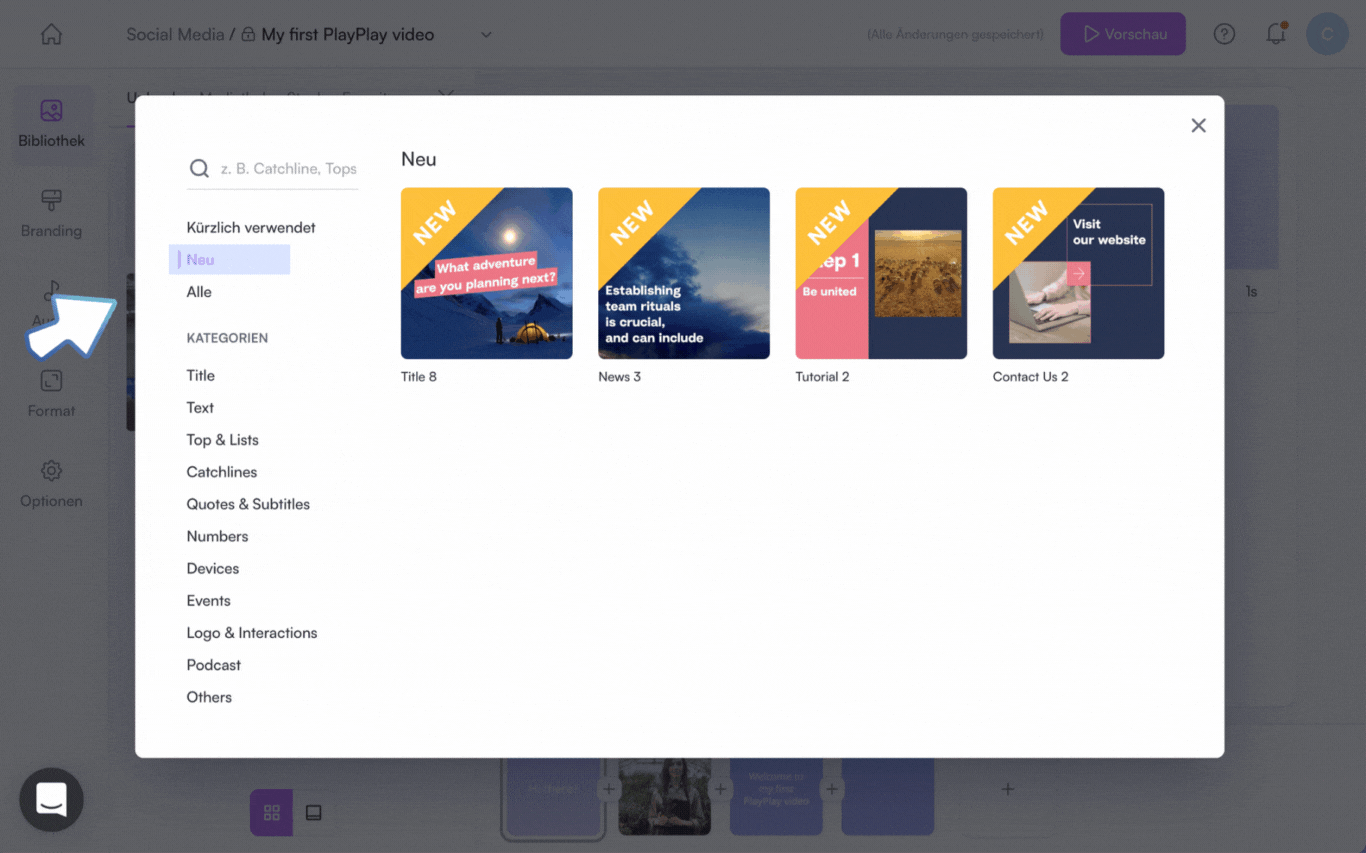Pick the Contact Us 2 template
Image resolution: width=1366 pixels, height=853 pixels.
coord(1078,273)
